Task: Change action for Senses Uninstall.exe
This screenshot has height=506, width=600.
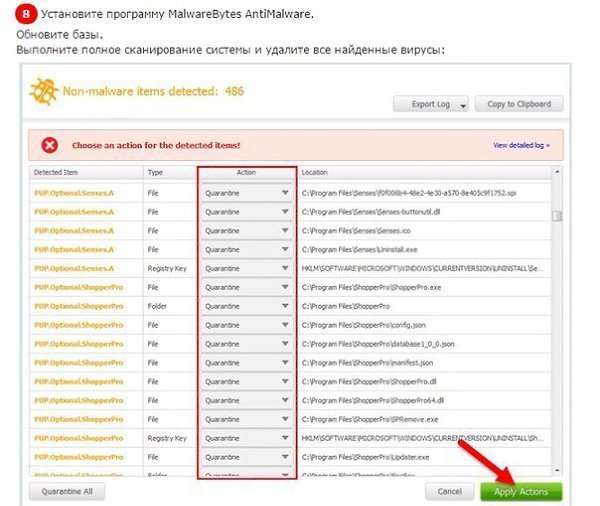Action: pyautogui.click(x=246, y=249)
